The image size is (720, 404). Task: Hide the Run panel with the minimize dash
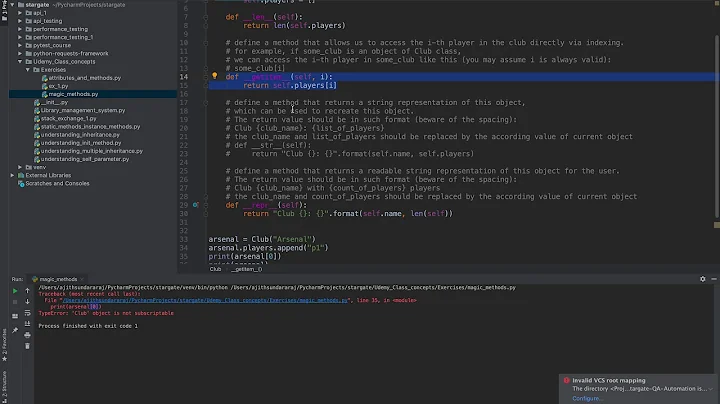(x=714, y=279)
